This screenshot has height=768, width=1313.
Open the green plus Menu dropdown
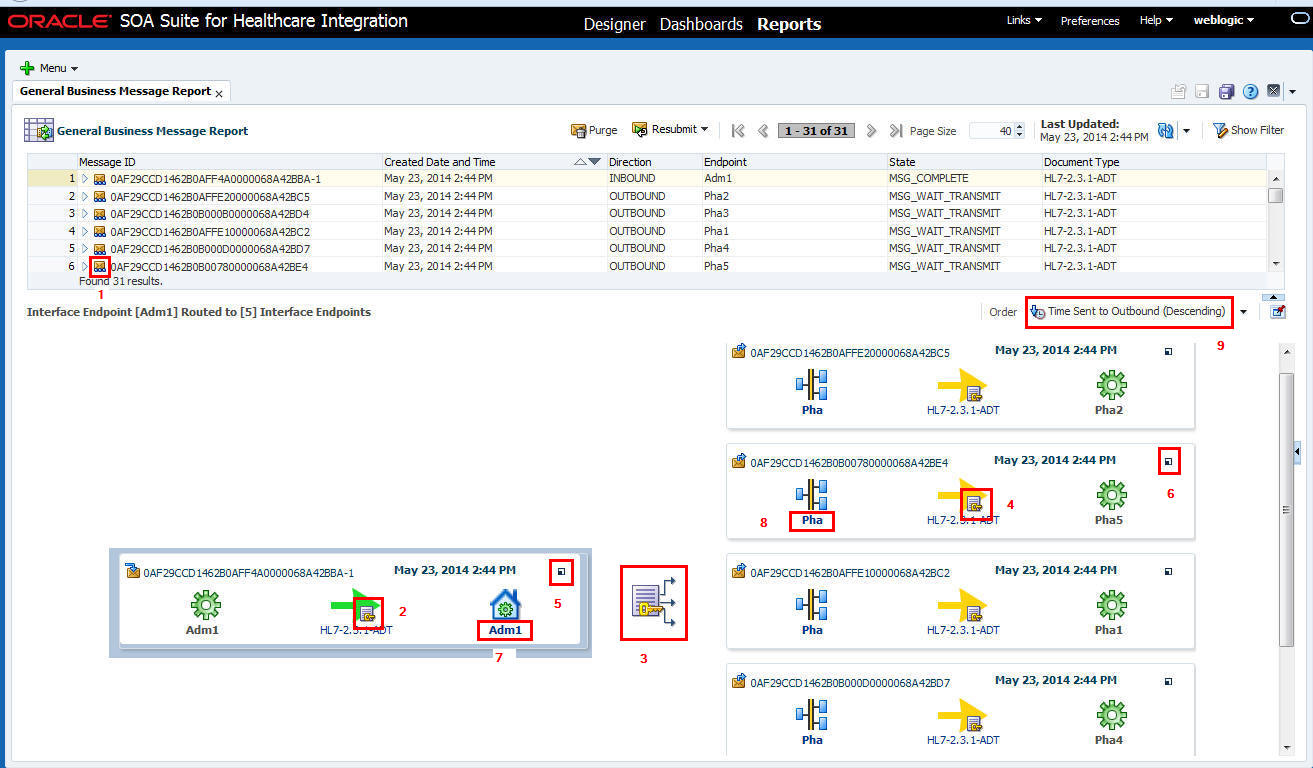49,68
